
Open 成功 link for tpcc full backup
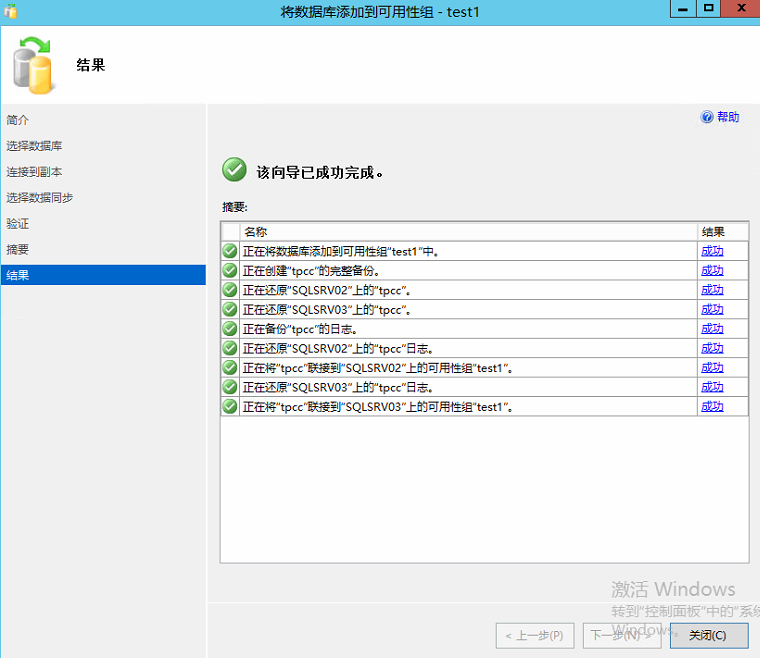pos(712,270)
